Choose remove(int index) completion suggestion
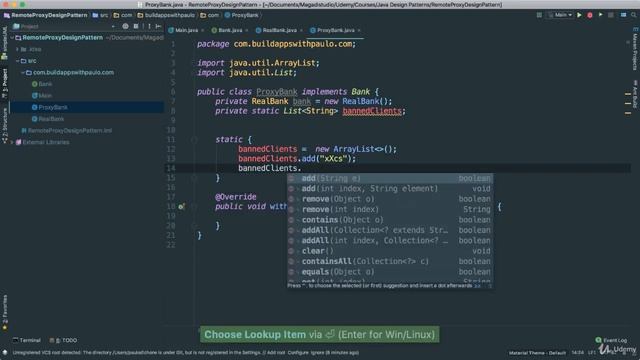Viewport: 640px width, 360px height. (x=390, y=209)
